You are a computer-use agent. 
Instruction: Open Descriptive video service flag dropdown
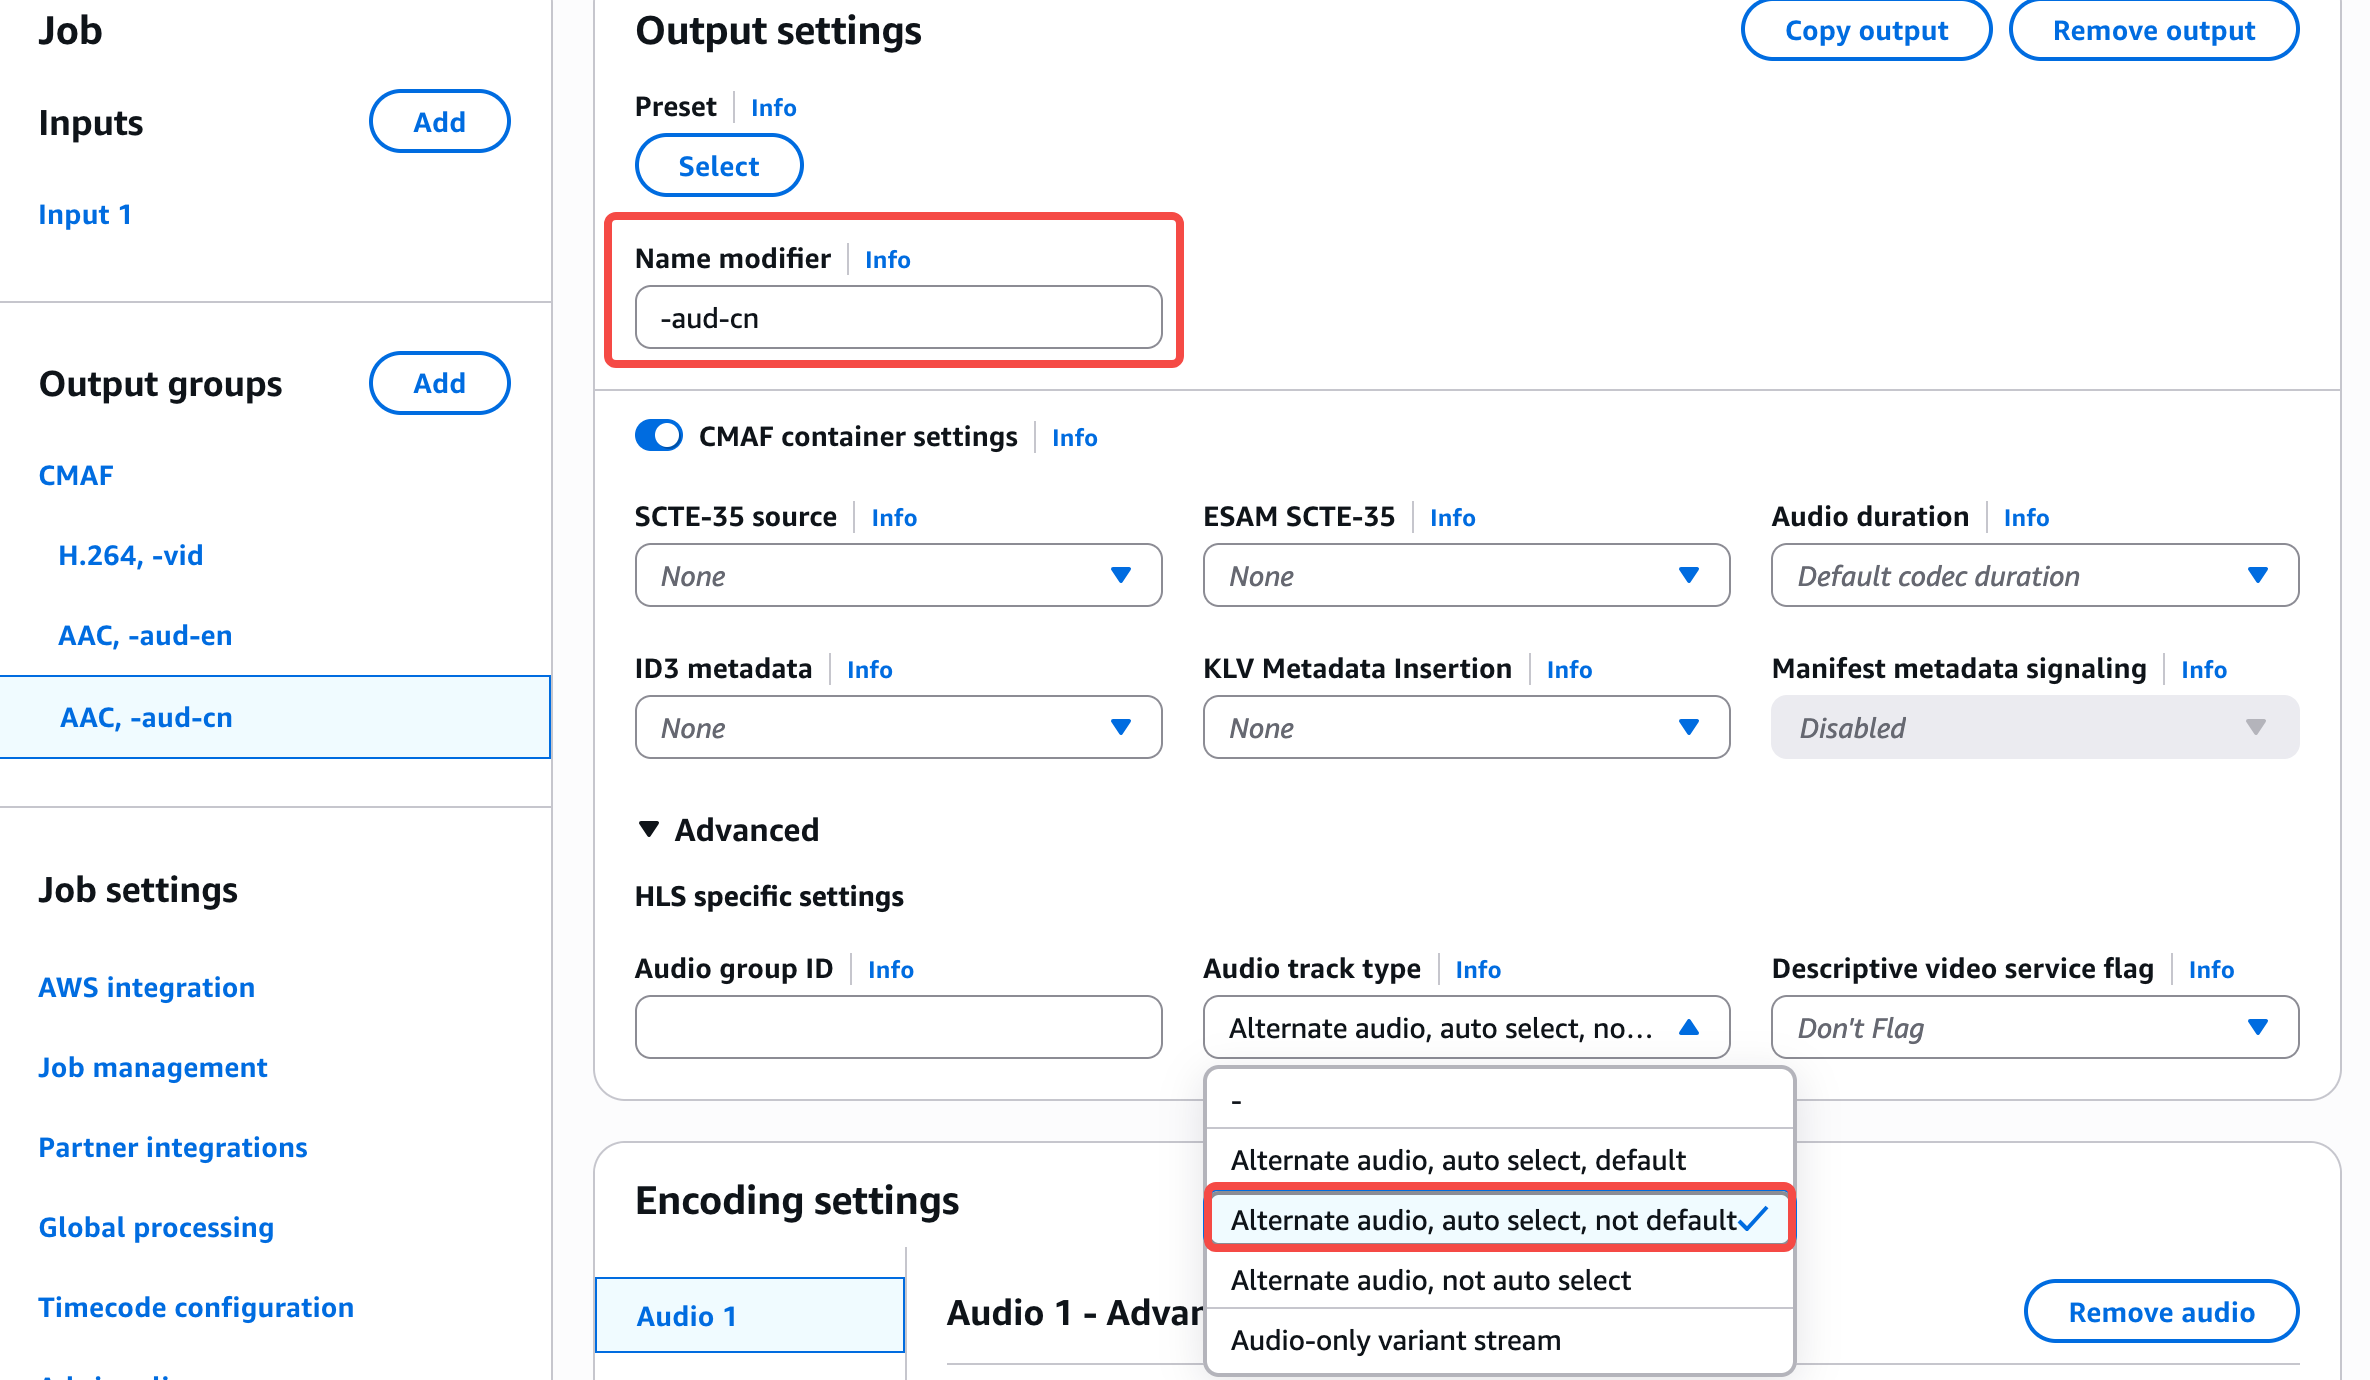2034,1027
